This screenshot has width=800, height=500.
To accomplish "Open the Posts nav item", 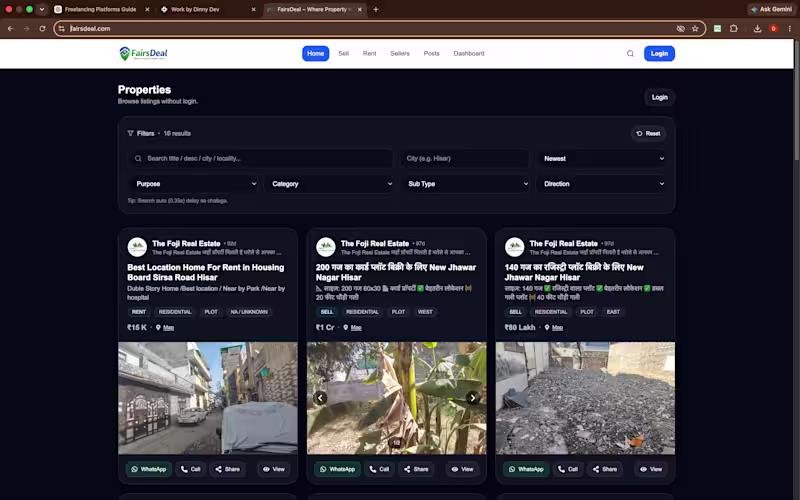I will tap(431, 54).
